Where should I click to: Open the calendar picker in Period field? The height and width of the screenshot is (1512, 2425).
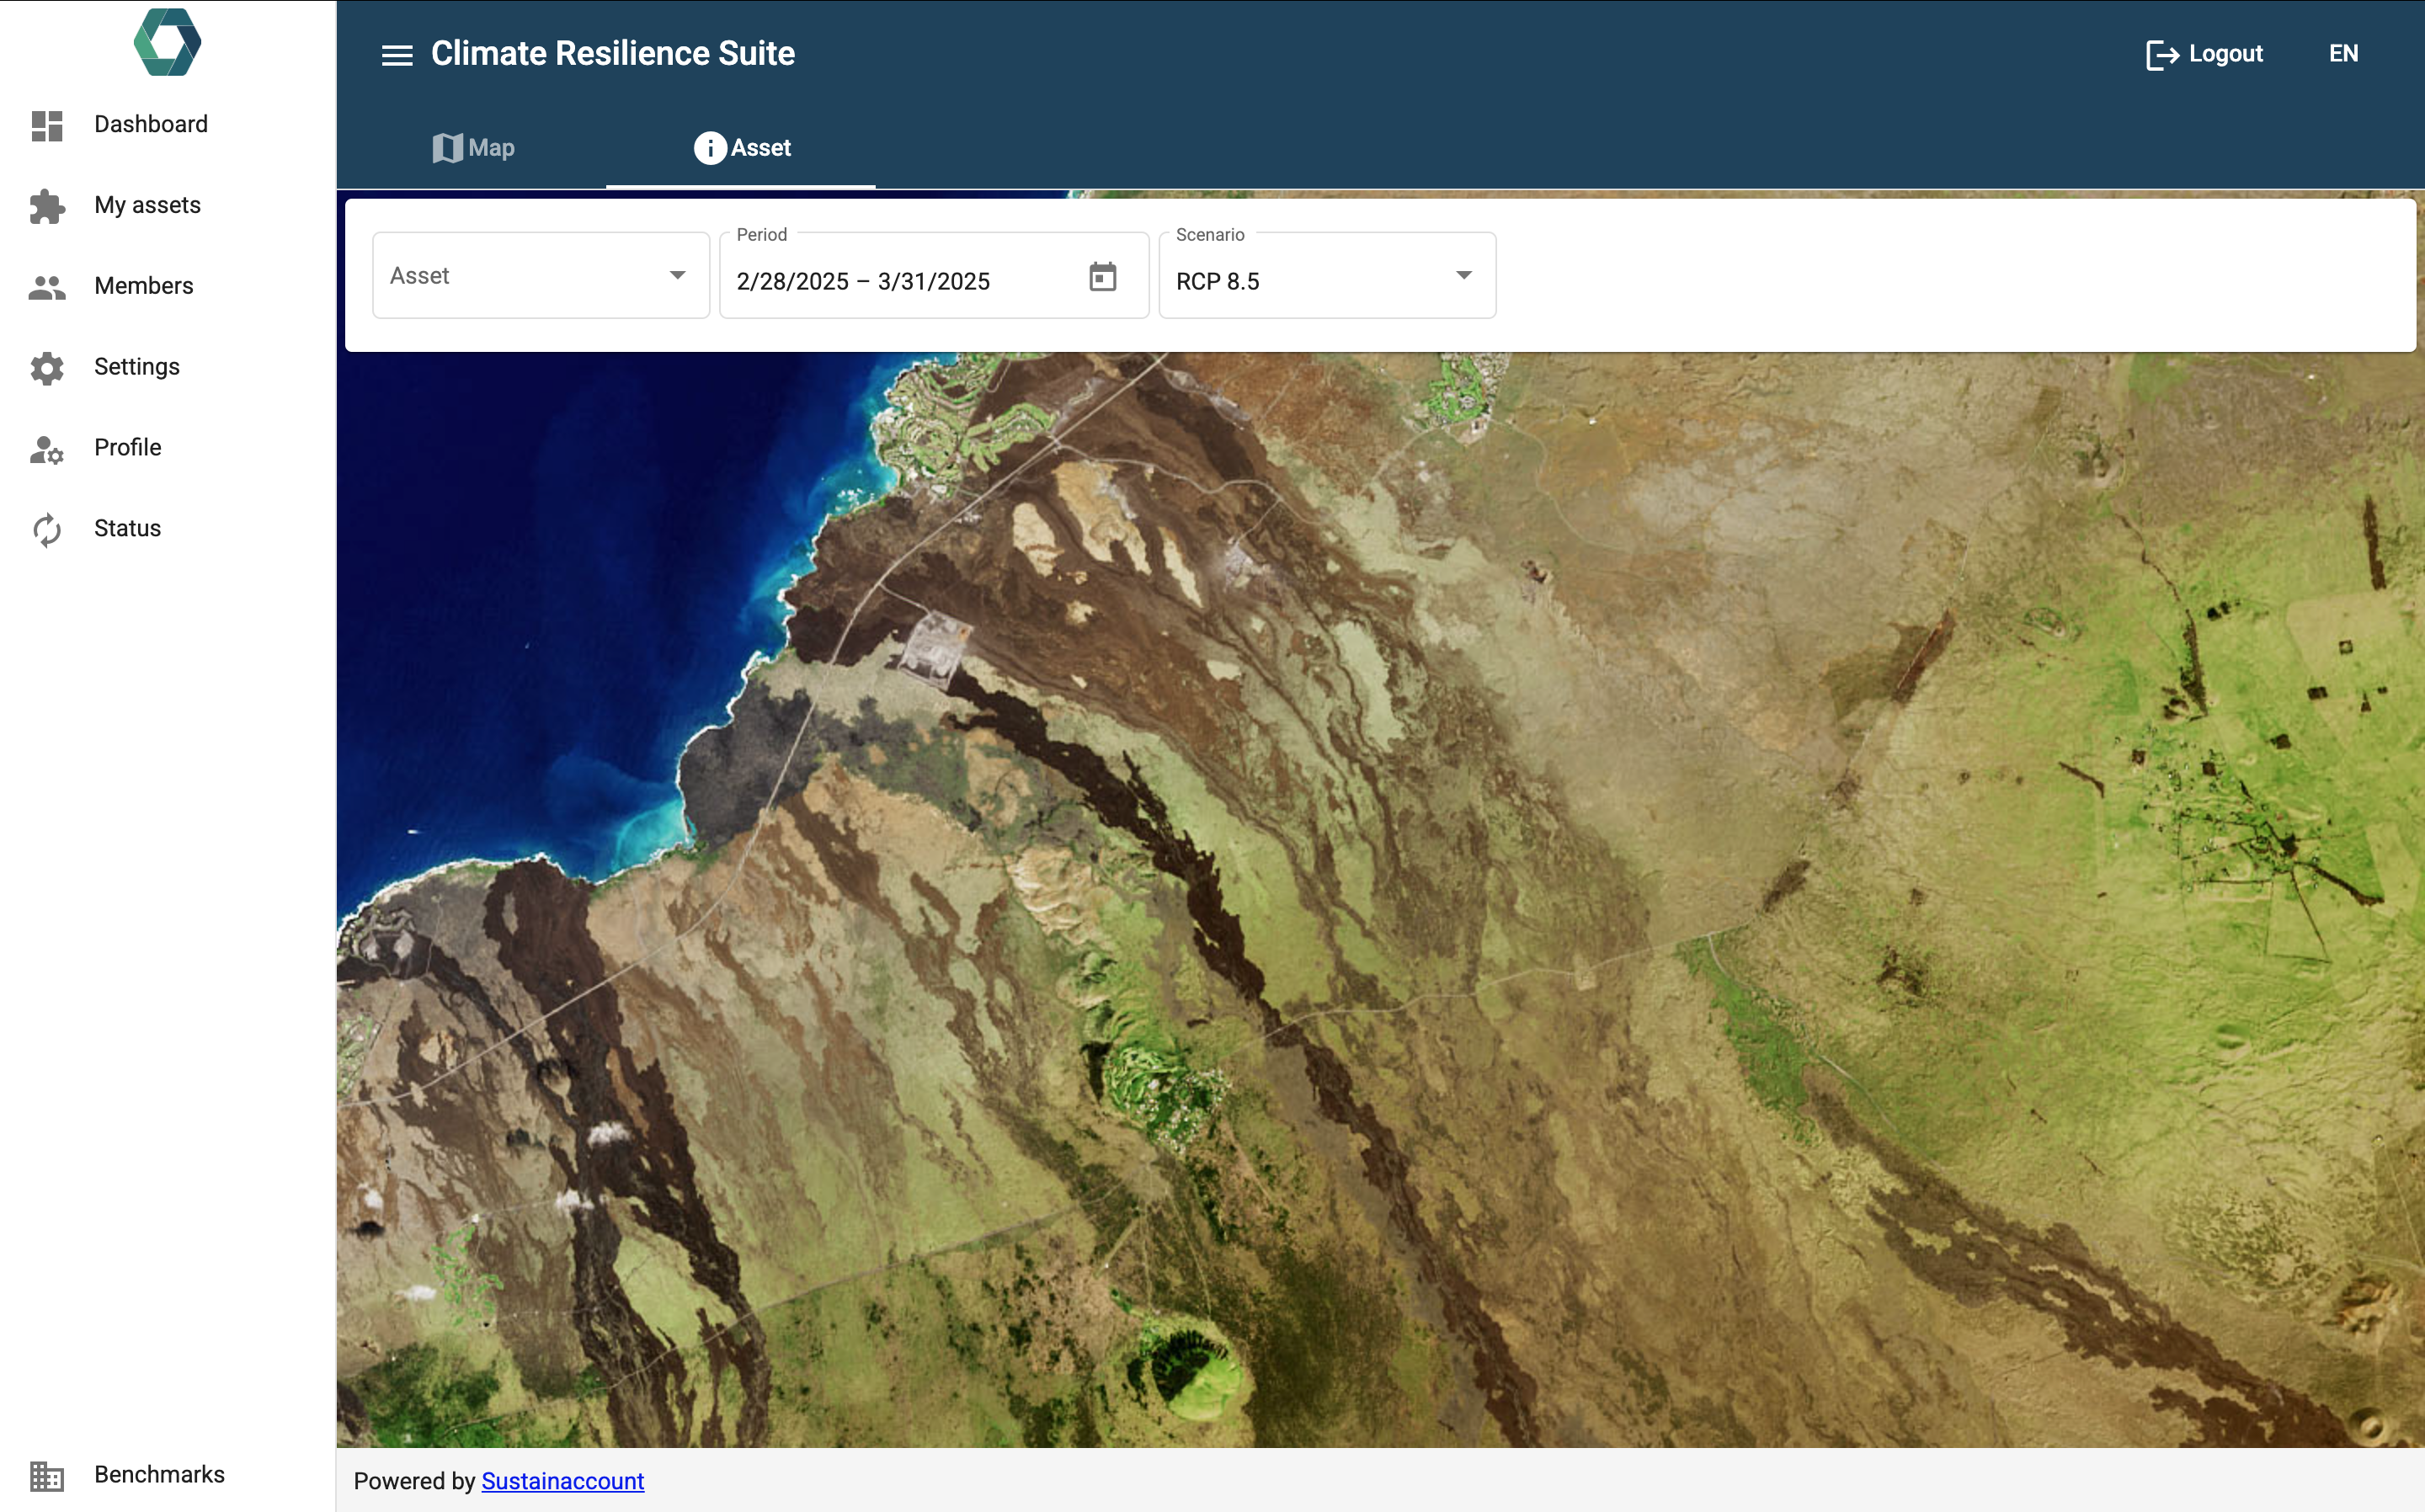pyautogui.click(x=1102, y=277)
